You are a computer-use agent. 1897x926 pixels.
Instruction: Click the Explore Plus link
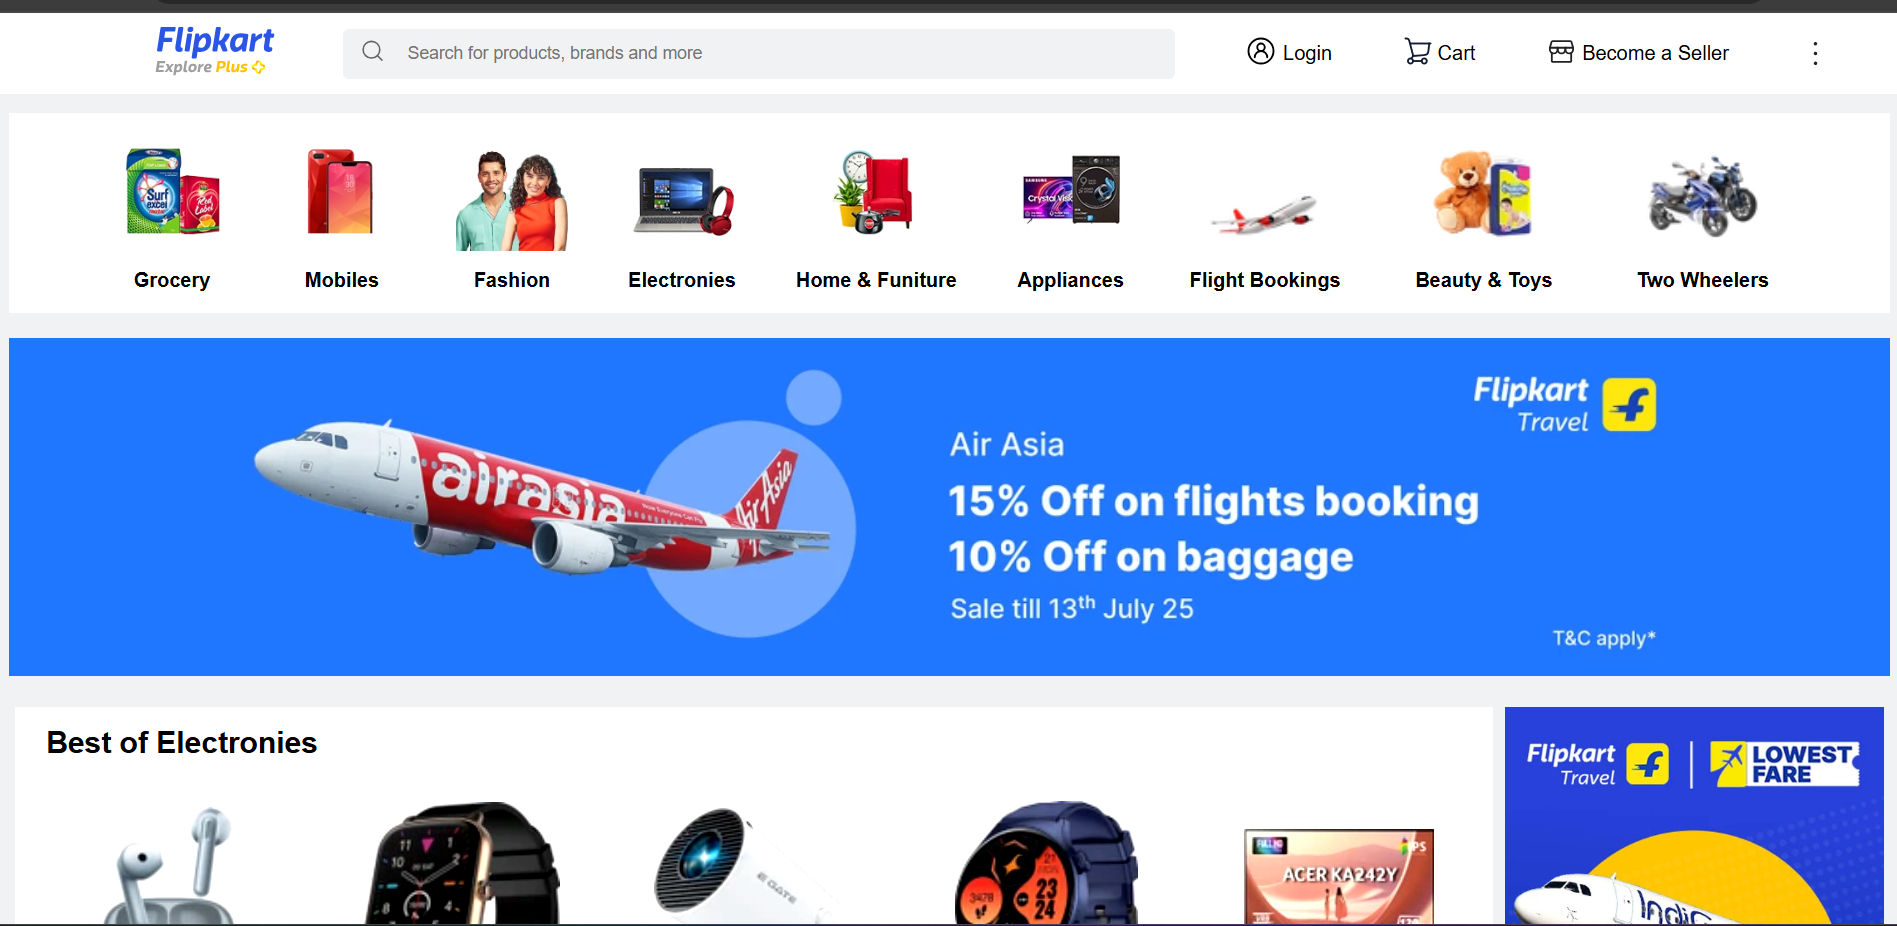click(x=210, y=67)
